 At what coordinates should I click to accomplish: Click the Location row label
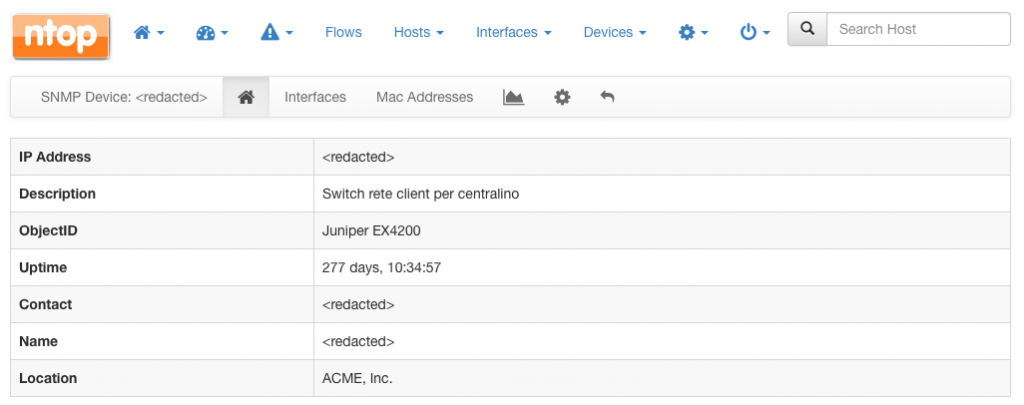48,378
